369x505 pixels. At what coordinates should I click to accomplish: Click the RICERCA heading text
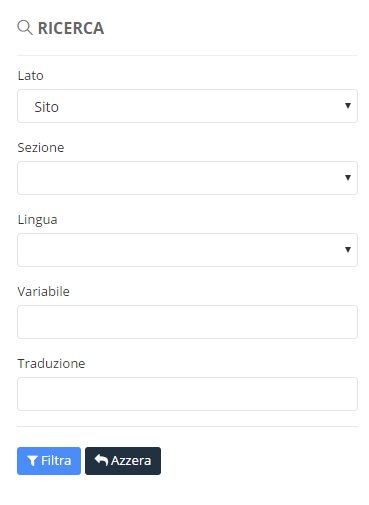click(71, 28)
